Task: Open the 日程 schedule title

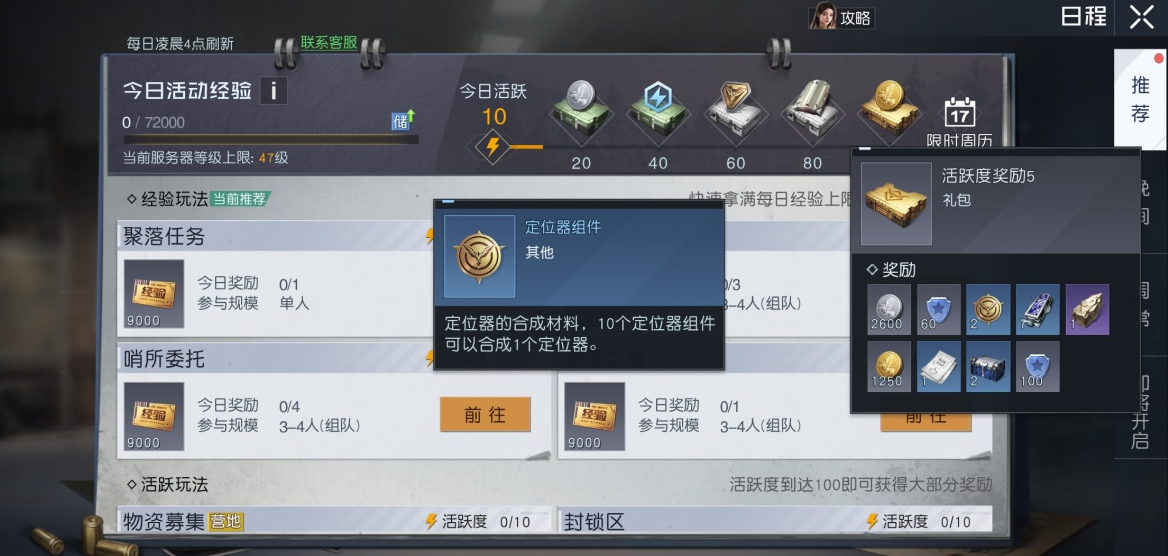Action: pos(1084,16)
